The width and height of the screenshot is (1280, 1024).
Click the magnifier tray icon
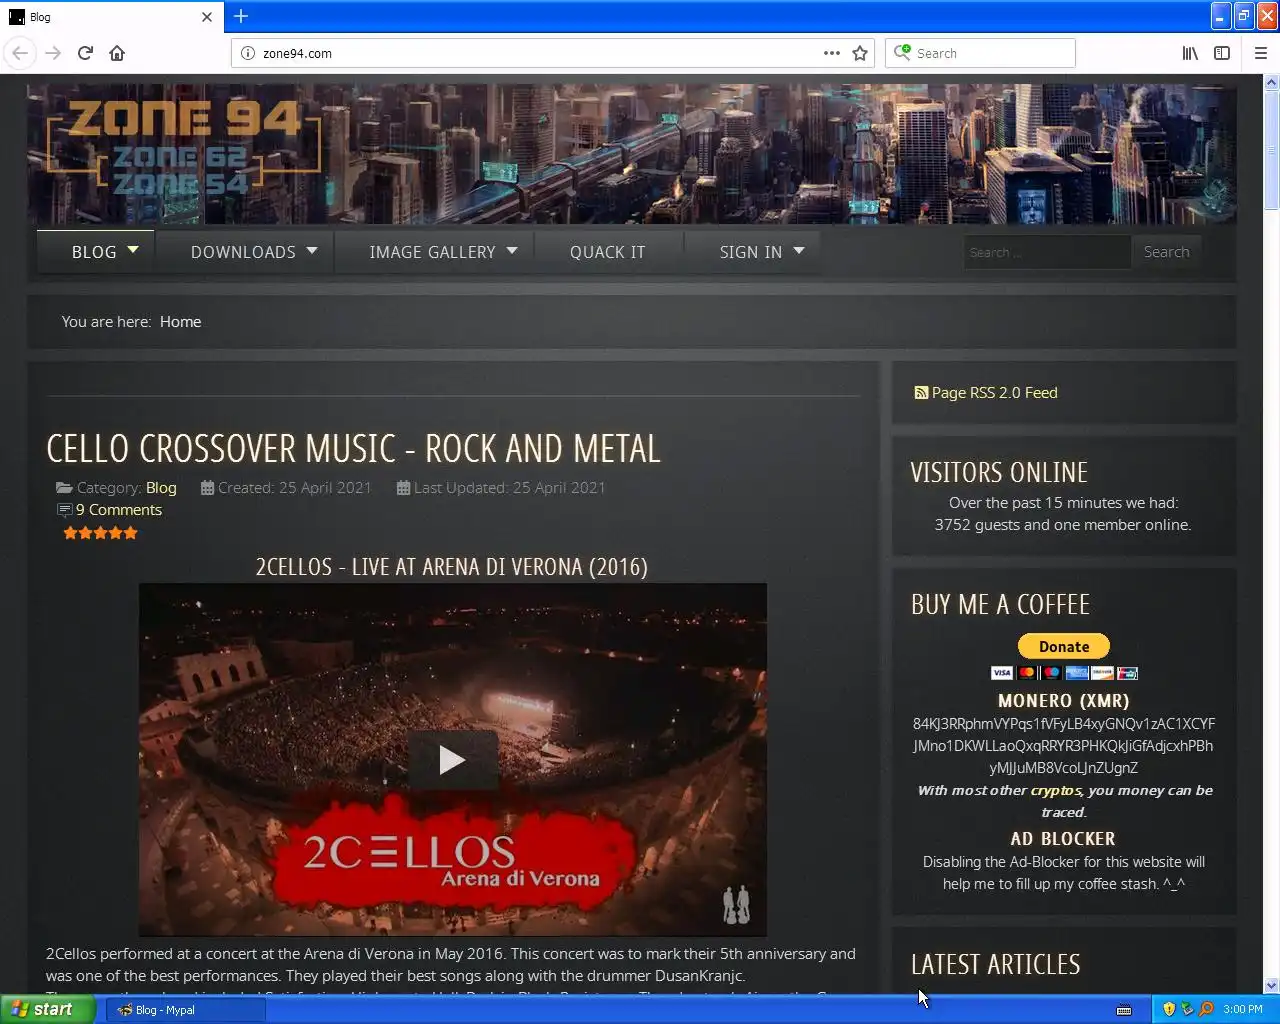pos(1206,1009)
